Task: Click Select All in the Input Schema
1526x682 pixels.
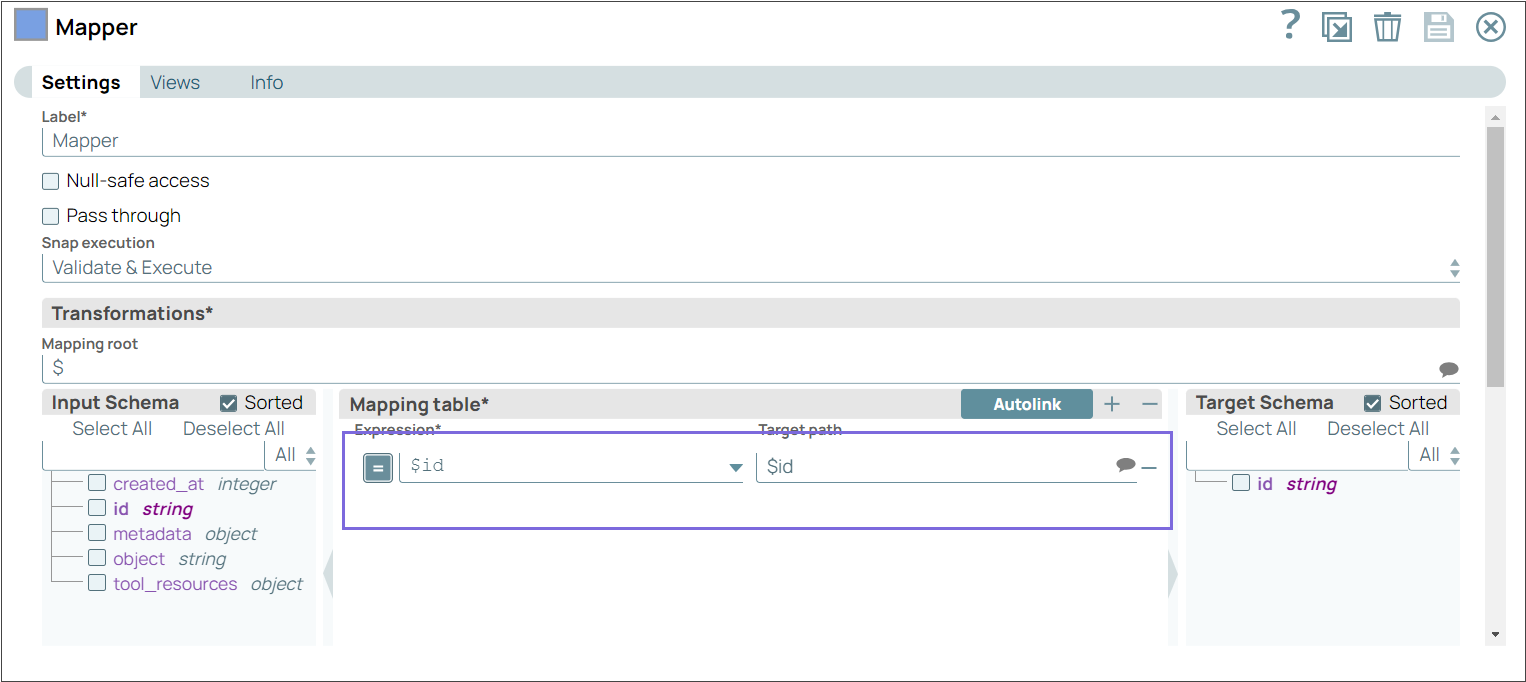Action: click(112, 428)
